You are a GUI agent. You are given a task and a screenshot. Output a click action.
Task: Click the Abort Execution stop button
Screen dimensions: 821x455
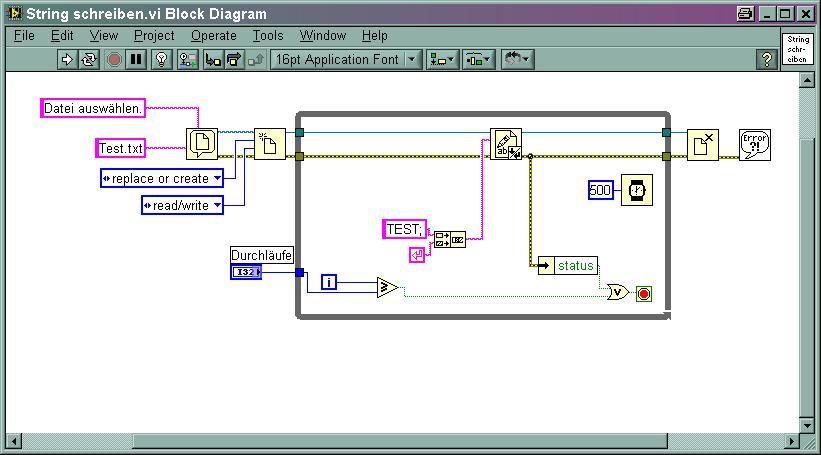tap(114, 60)
